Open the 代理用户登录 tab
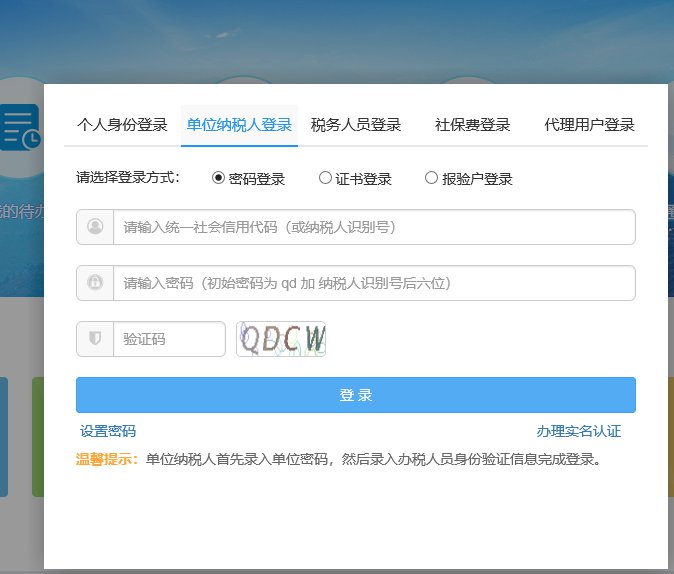The width and height of the screenshot is (674, 574). [x=589, y=125]
